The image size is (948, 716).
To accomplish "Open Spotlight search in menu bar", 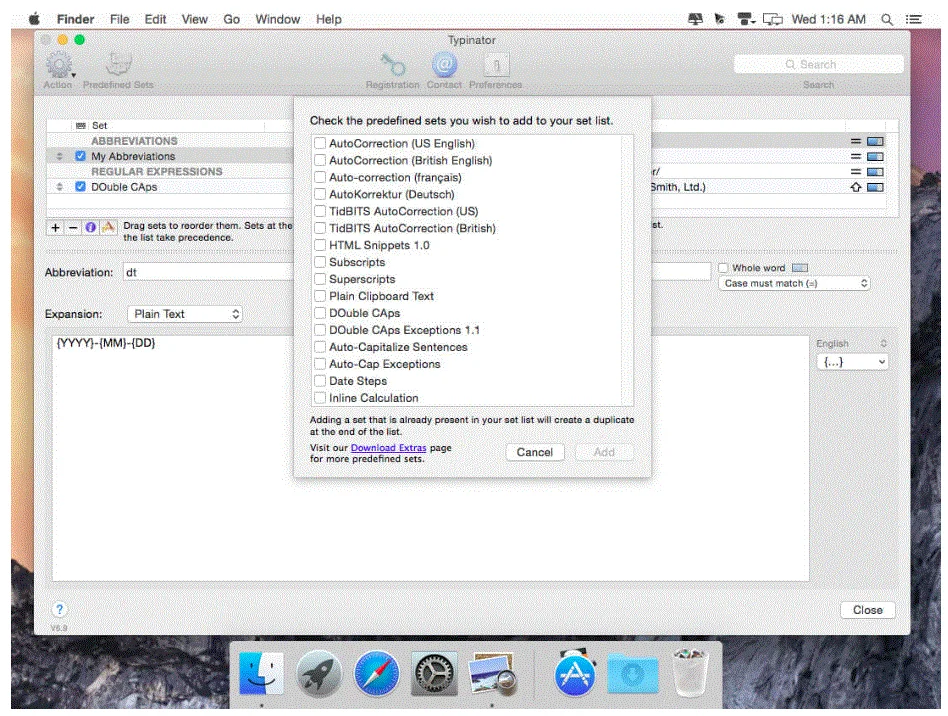I will (887, 19).
